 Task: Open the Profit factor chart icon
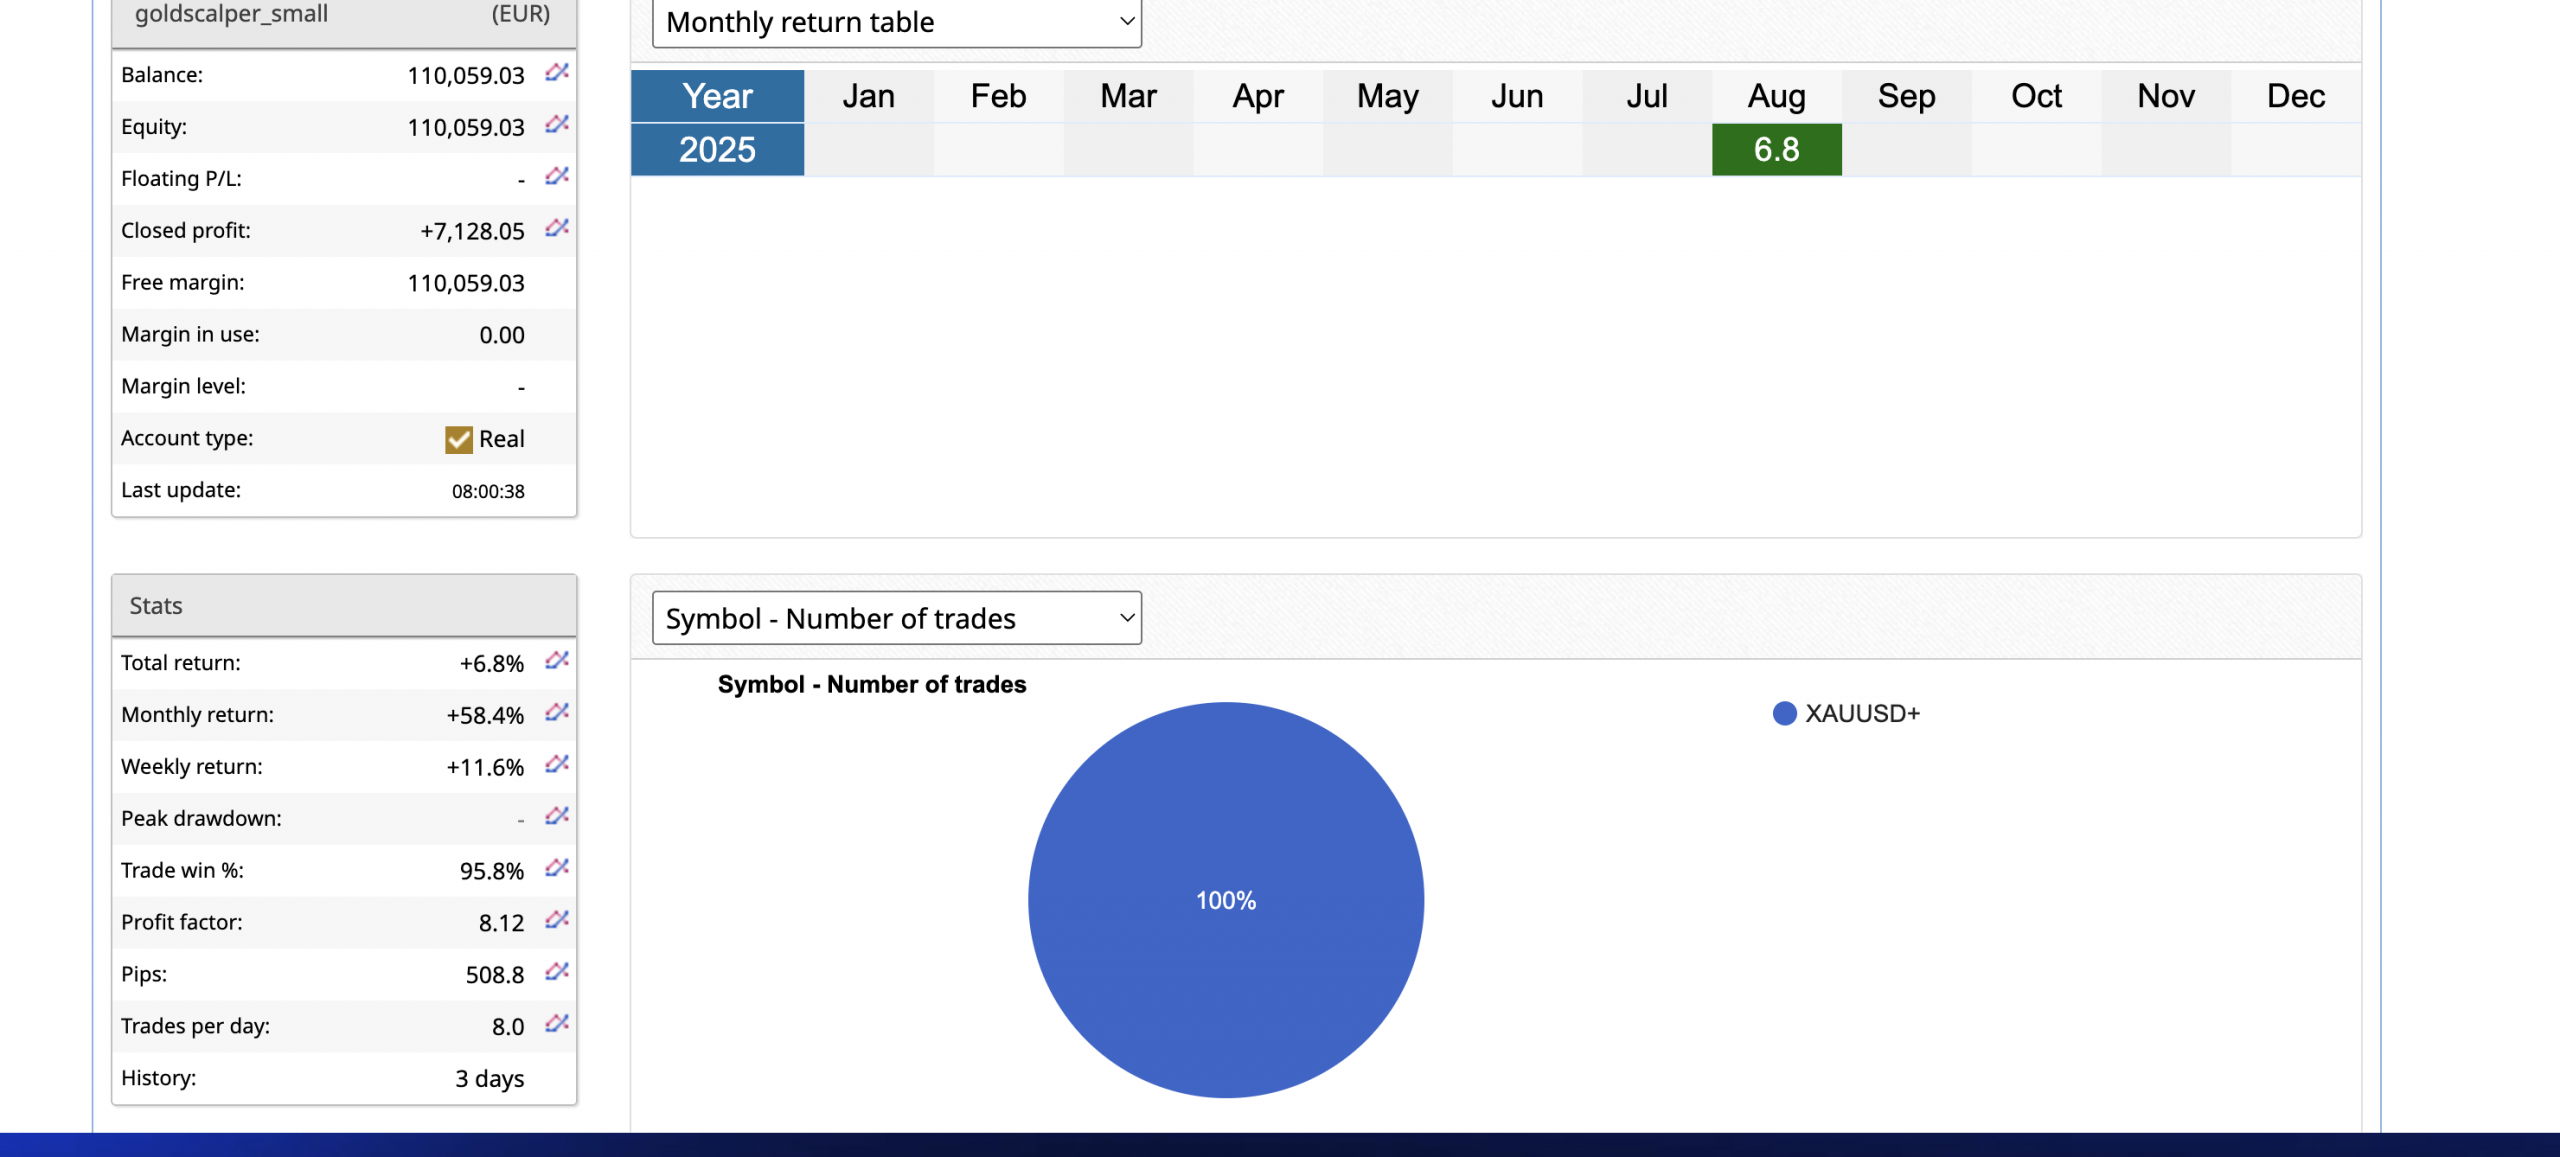pos(557,920)
